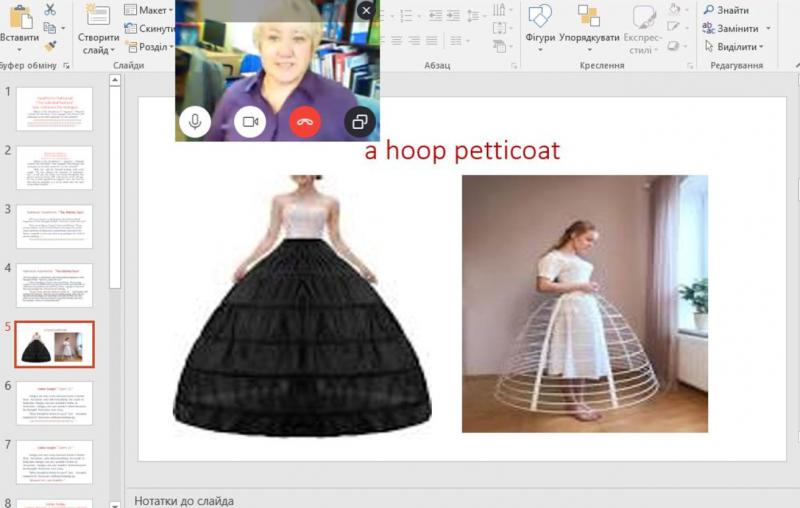Close the video call overlay
The width and height of the screenshot is (800, 508).
pyautogui.click(x=366, y=10)
